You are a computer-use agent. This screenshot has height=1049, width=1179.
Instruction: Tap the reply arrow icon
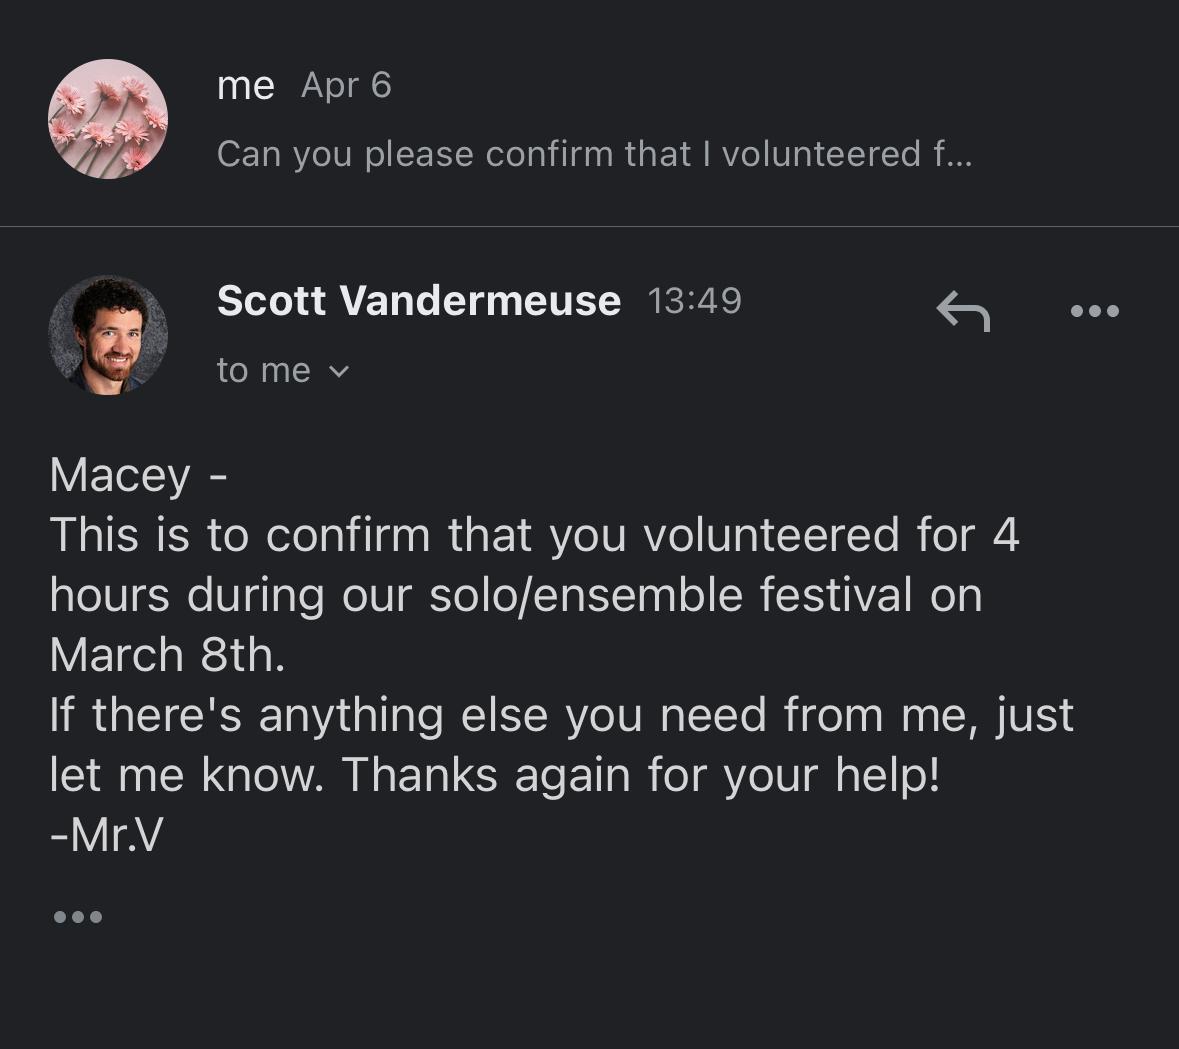pyautogui.click(x=963, y=310)
